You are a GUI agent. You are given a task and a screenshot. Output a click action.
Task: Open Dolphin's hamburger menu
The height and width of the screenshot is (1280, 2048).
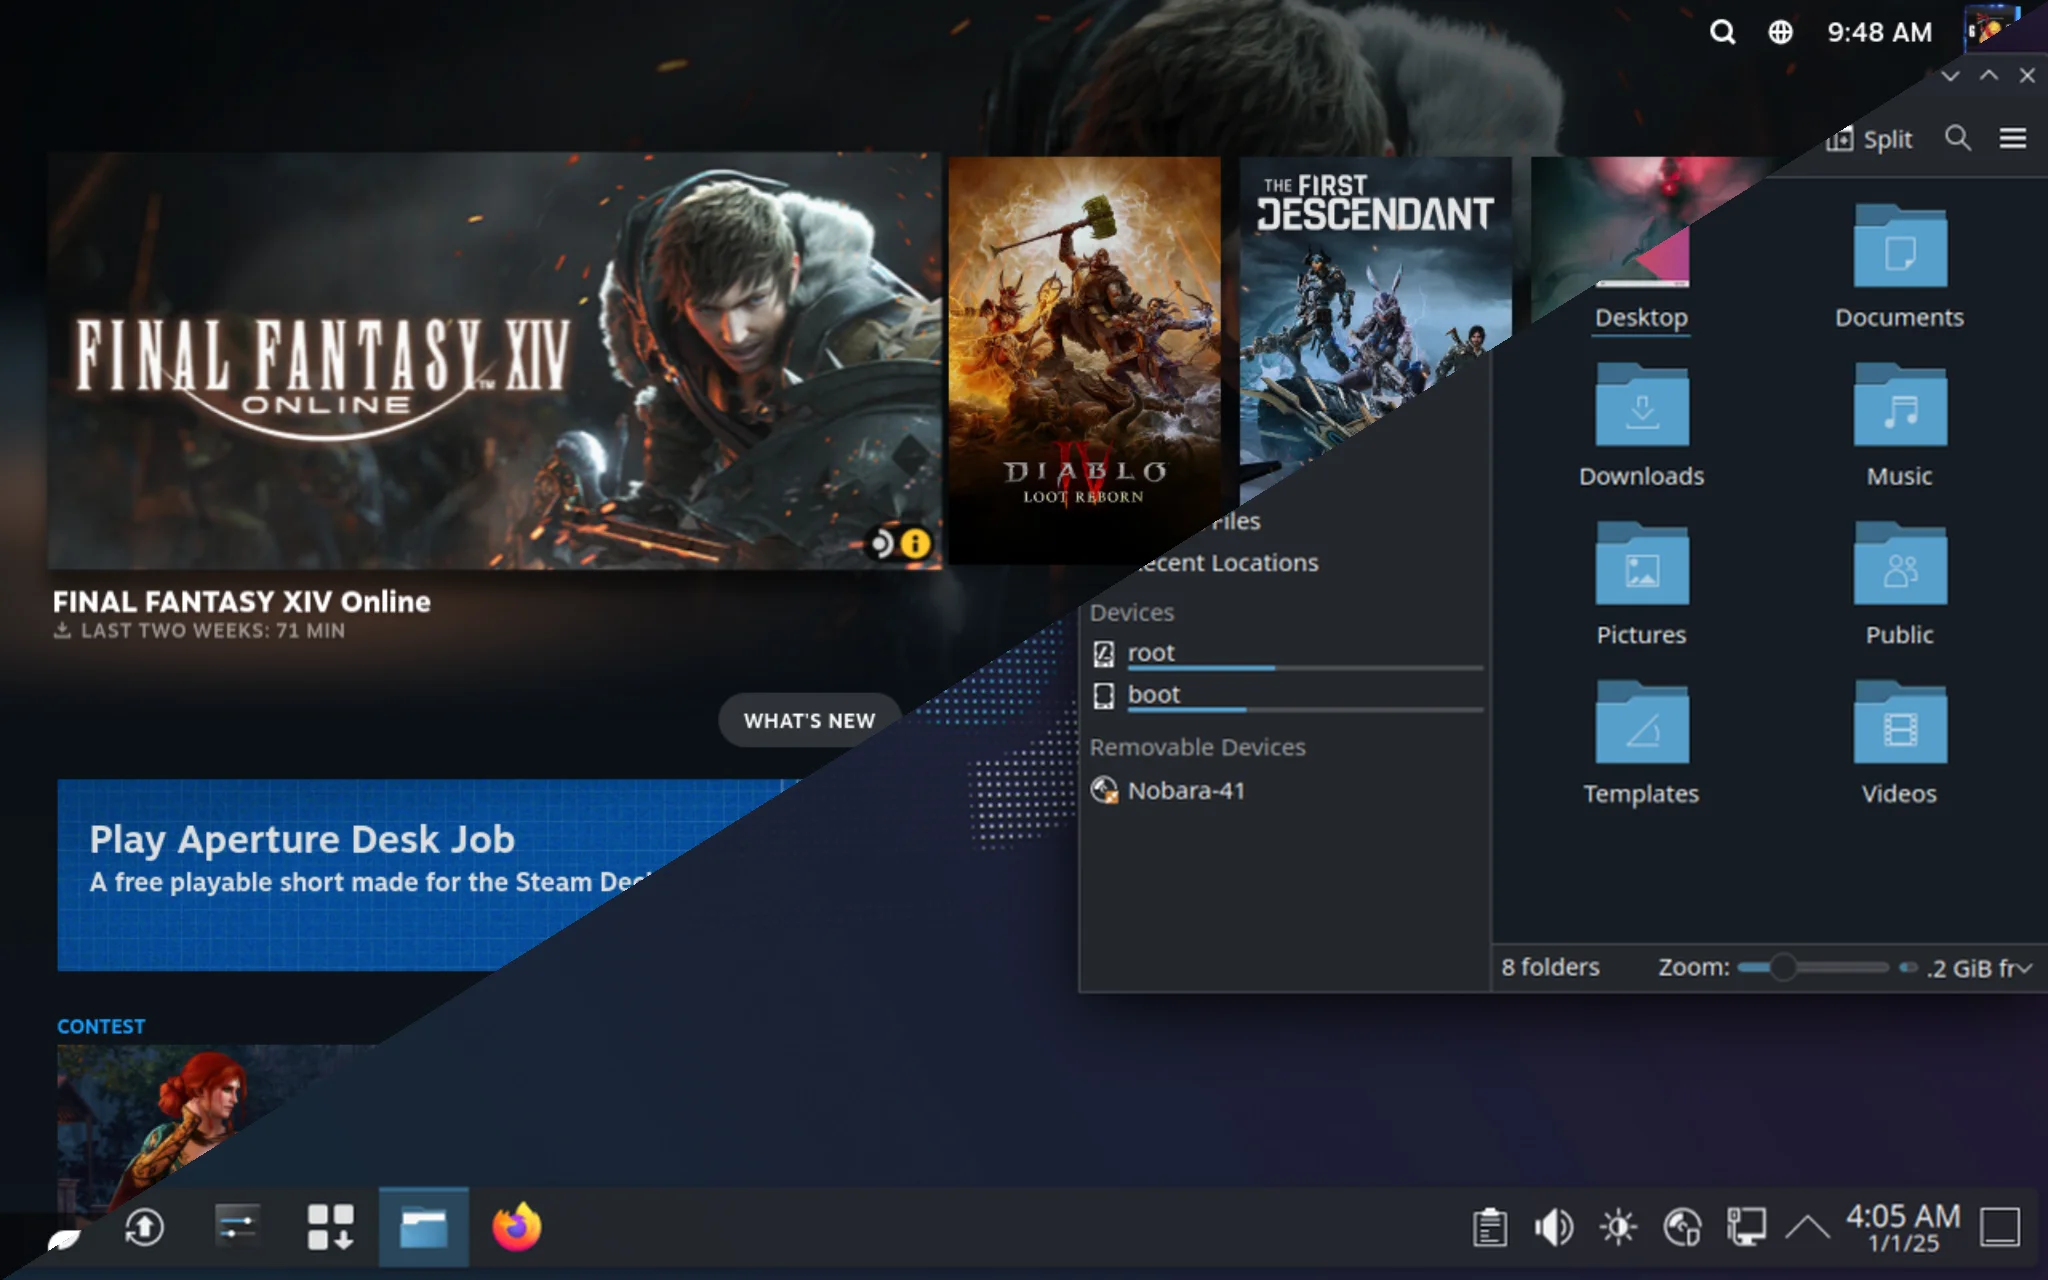2011,139
